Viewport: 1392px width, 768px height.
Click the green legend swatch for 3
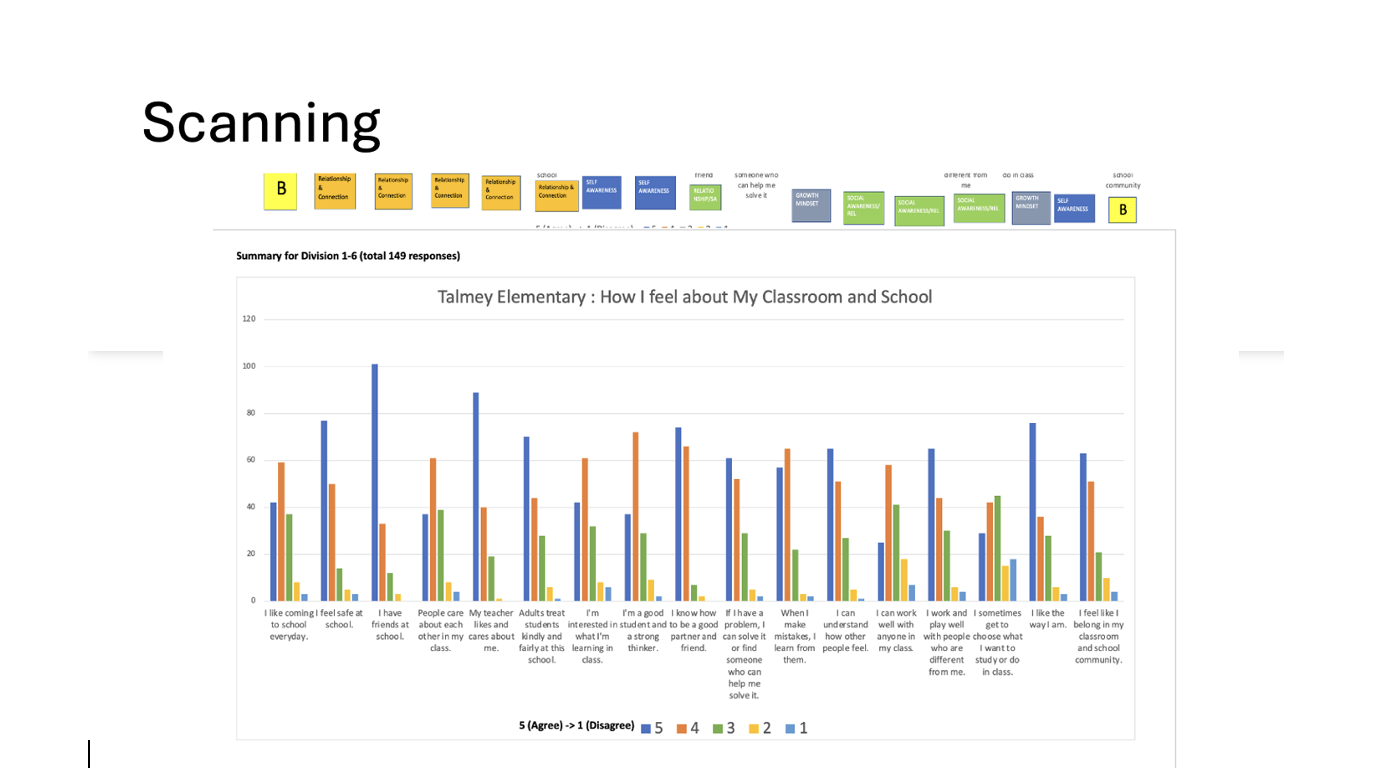pyautogui.click(x=718, y=728)
